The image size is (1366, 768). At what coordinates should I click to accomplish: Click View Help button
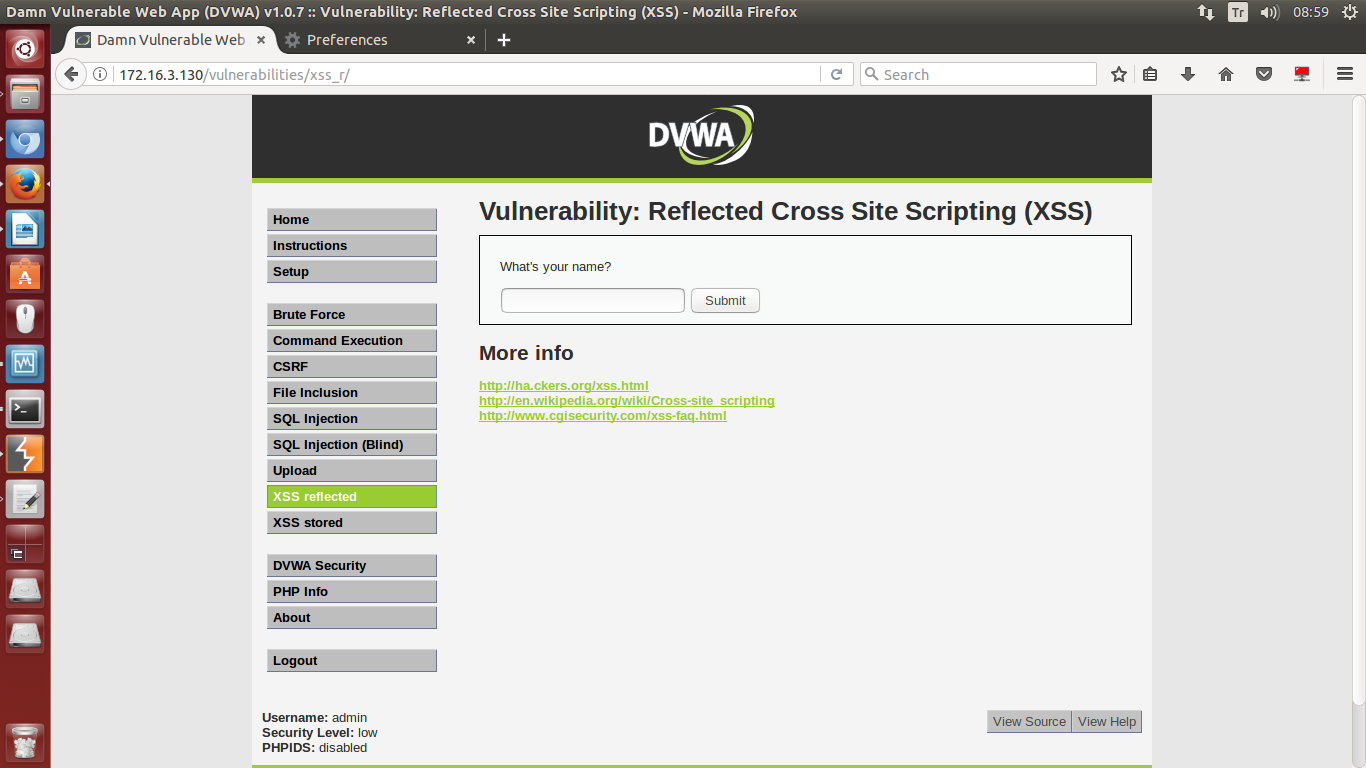[1107, 722]
